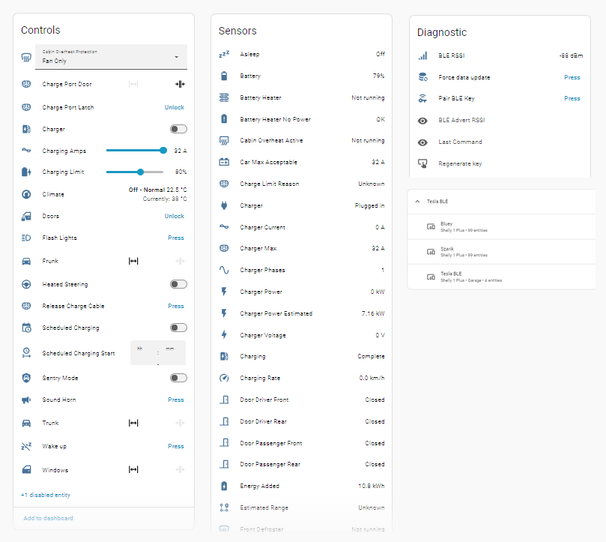Toggle Sentry Mode switch
This screenshot has height=542, width=606.
point(179,378)
